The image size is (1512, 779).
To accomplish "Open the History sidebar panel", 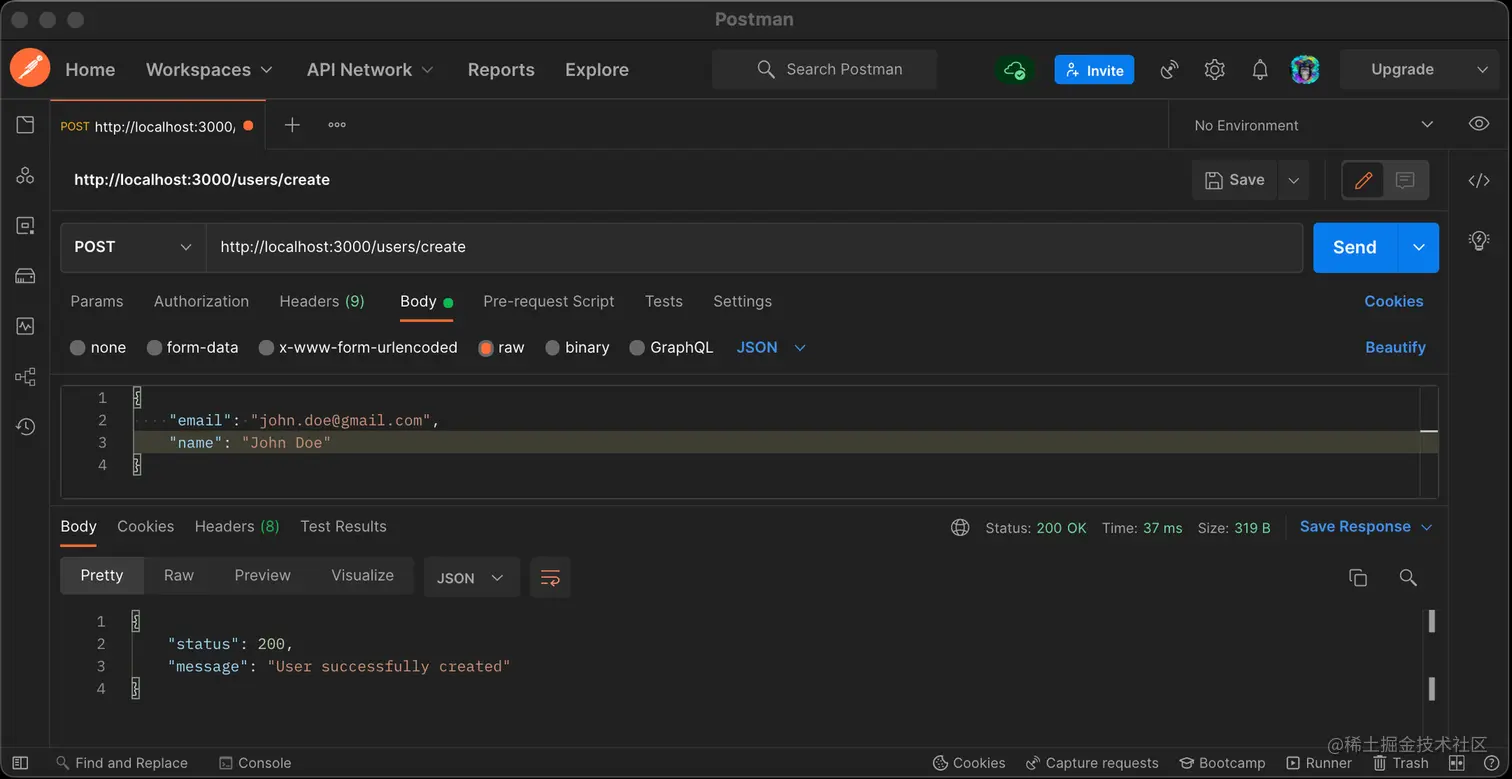I will [x=25, y=426].
